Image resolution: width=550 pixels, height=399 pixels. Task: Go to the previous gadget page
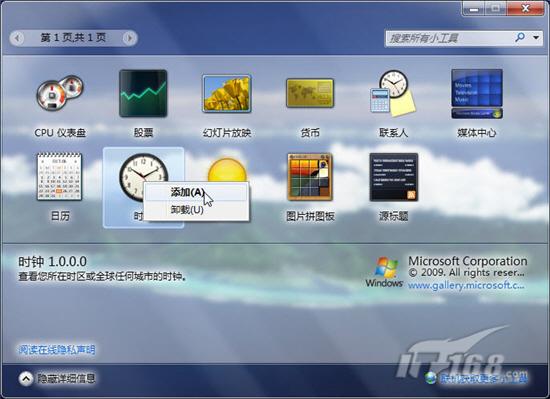coord(18,38)
